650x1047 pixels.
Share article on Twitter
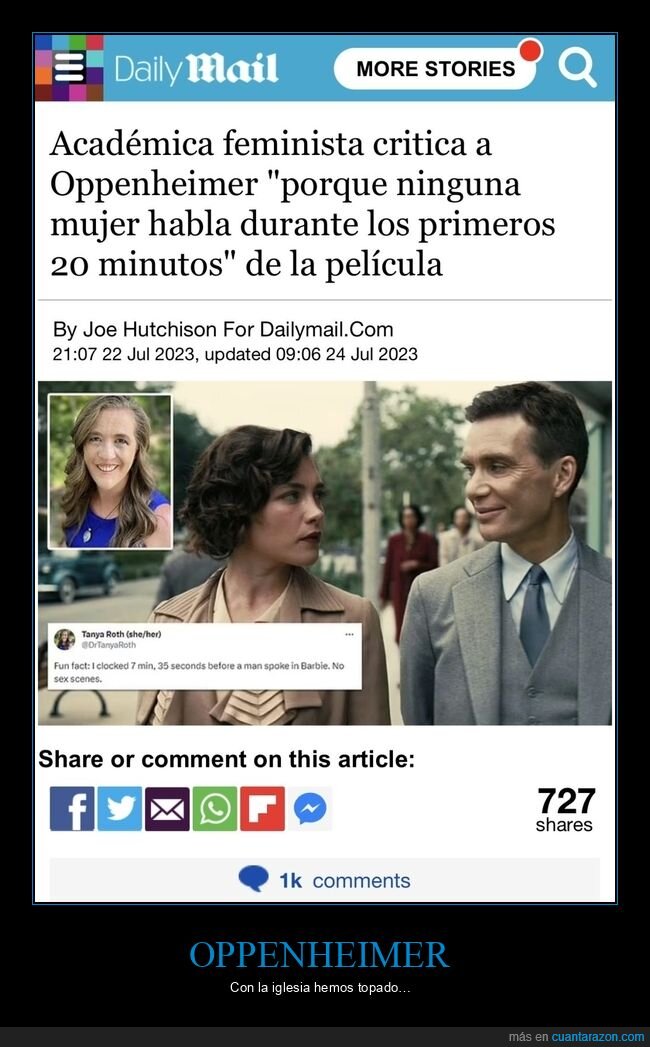coord(120,809)
